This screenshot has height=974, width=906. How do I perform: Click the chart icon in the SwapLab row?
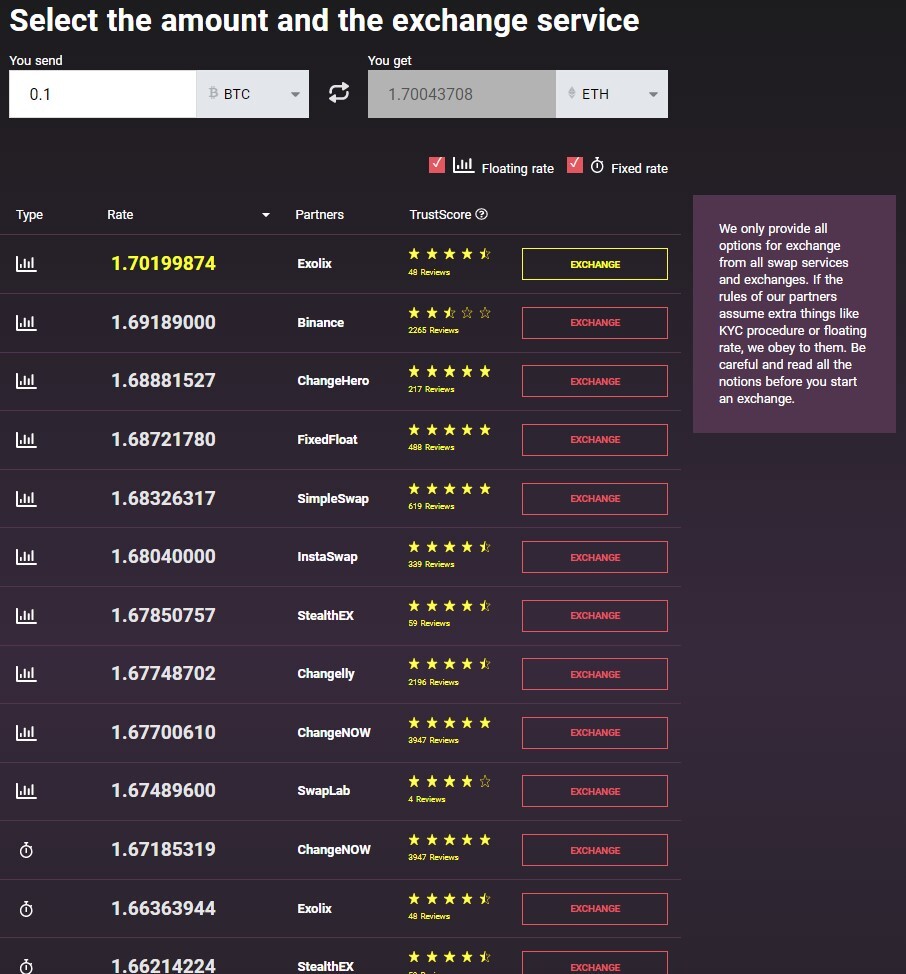point(26,791)
